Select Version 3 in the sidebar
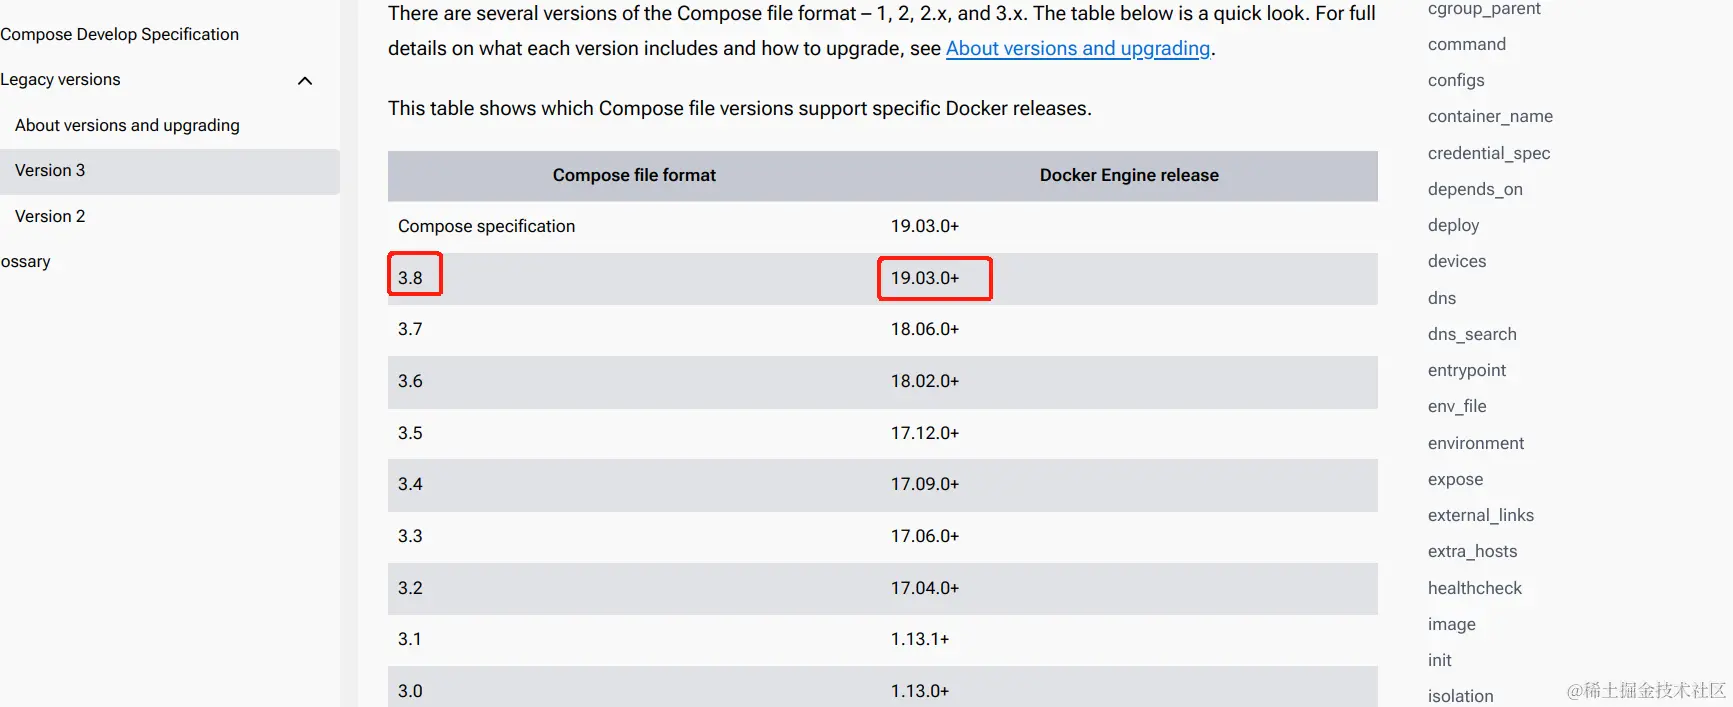The height and width of the screenshot is (707, 1733). coord(170,171)
